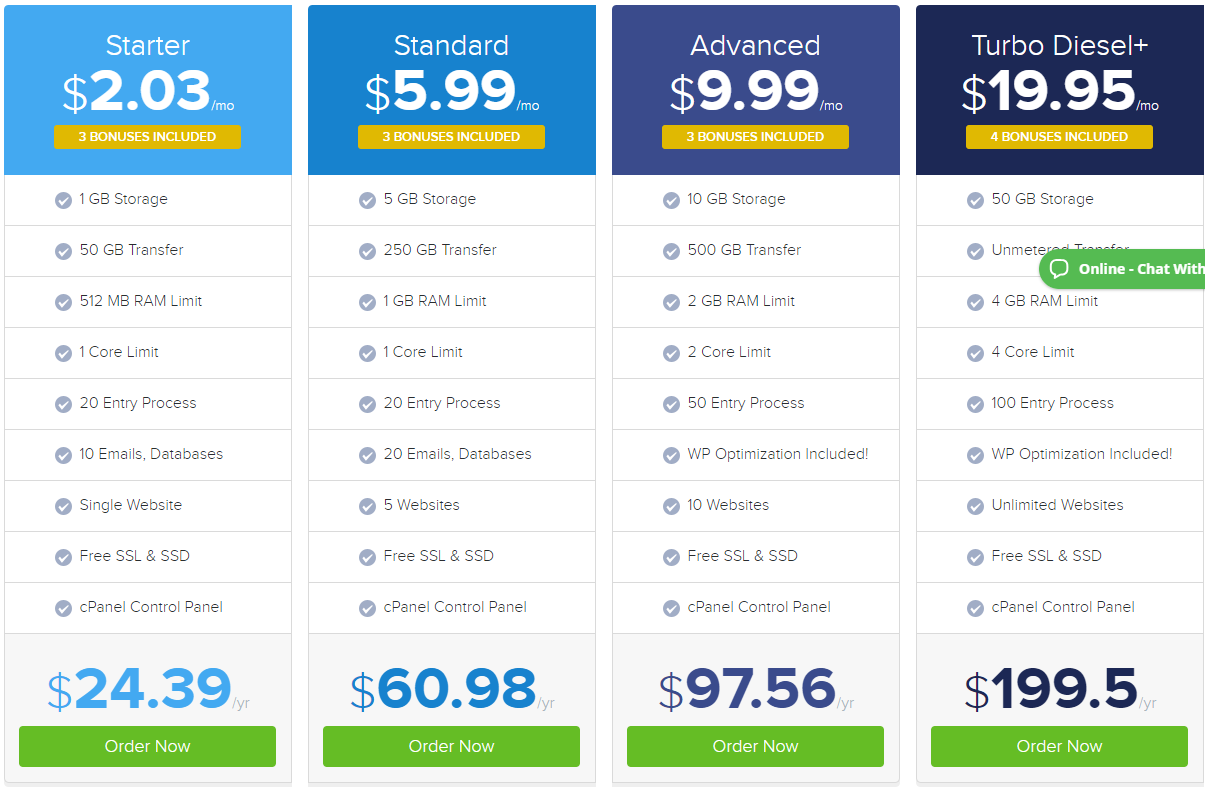
Task: Click the checkmark beside 1 GB Storage
Action: [63, 200]
